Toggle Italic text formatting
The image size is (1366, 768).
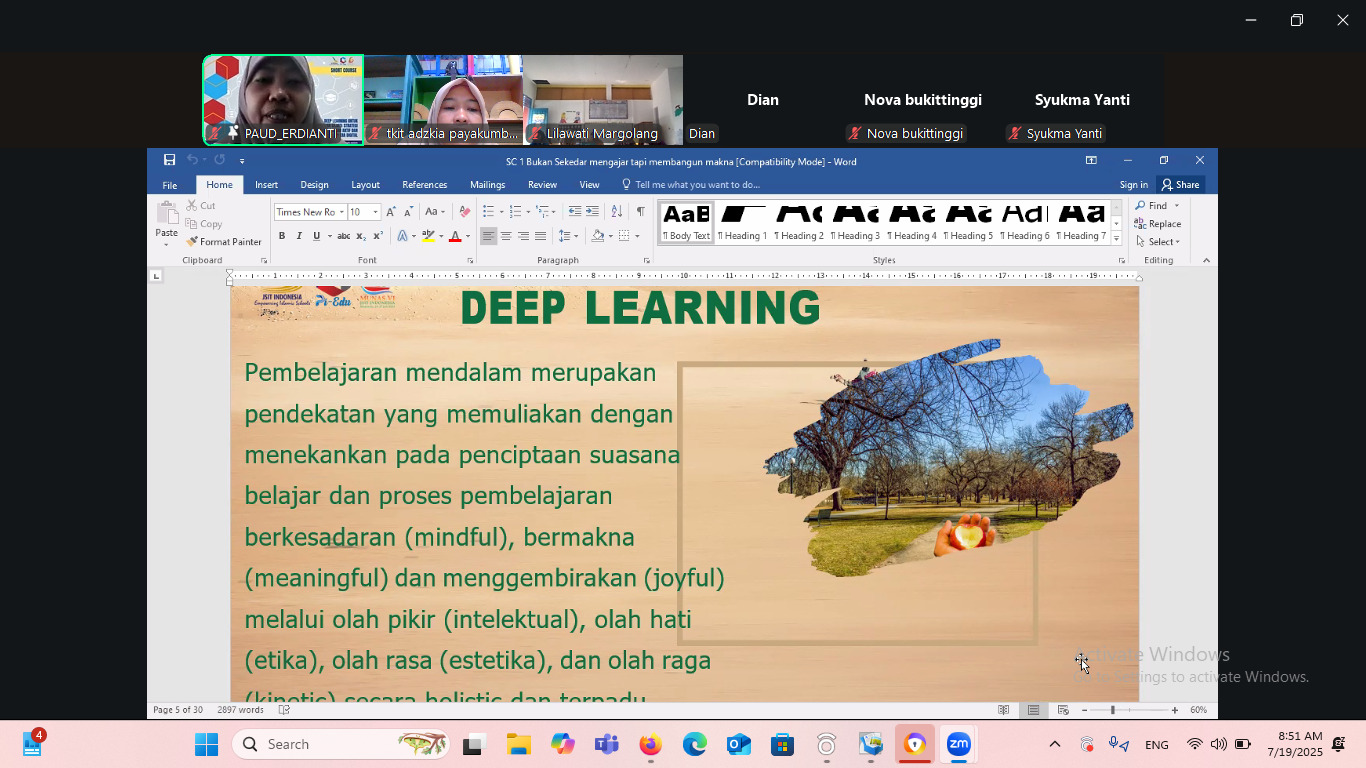tap(299, 236)
